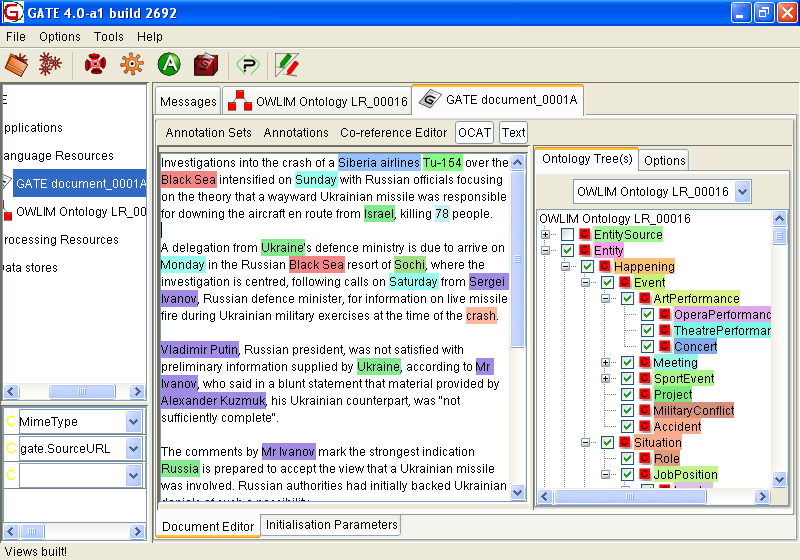The width and height of the screenshot is (800, 560).
Task: Click the orange folder toolbar icon
Action: tap(16, 65)
